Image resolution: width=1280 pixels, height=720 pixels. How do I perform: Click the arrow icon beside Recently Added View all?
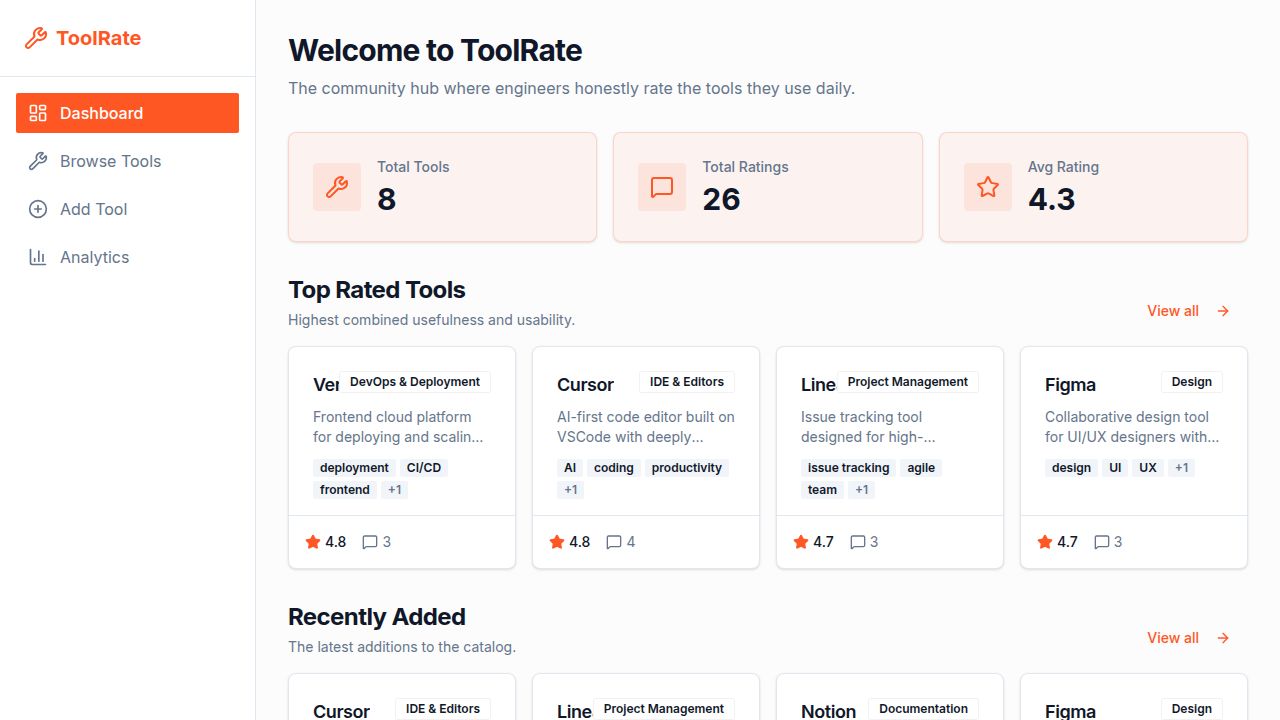click(x=1223, y=638)
